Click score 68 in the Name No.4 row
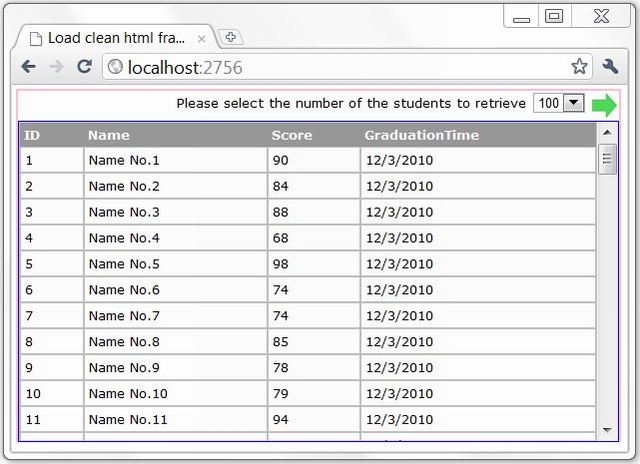The height and width of the screenshot is (464, 640). (314, 238)
